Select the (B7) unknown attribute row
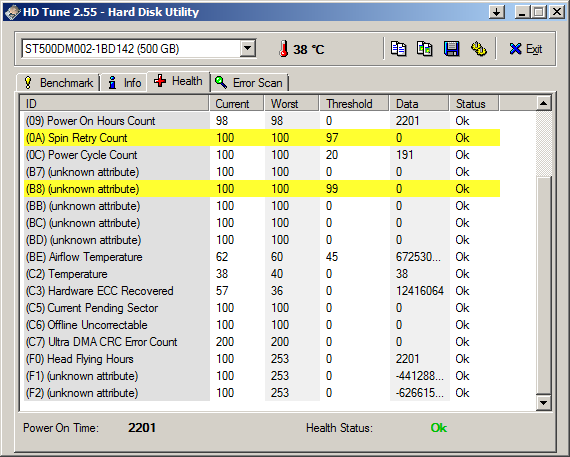The image size is (570, 457). click(262, 172)
